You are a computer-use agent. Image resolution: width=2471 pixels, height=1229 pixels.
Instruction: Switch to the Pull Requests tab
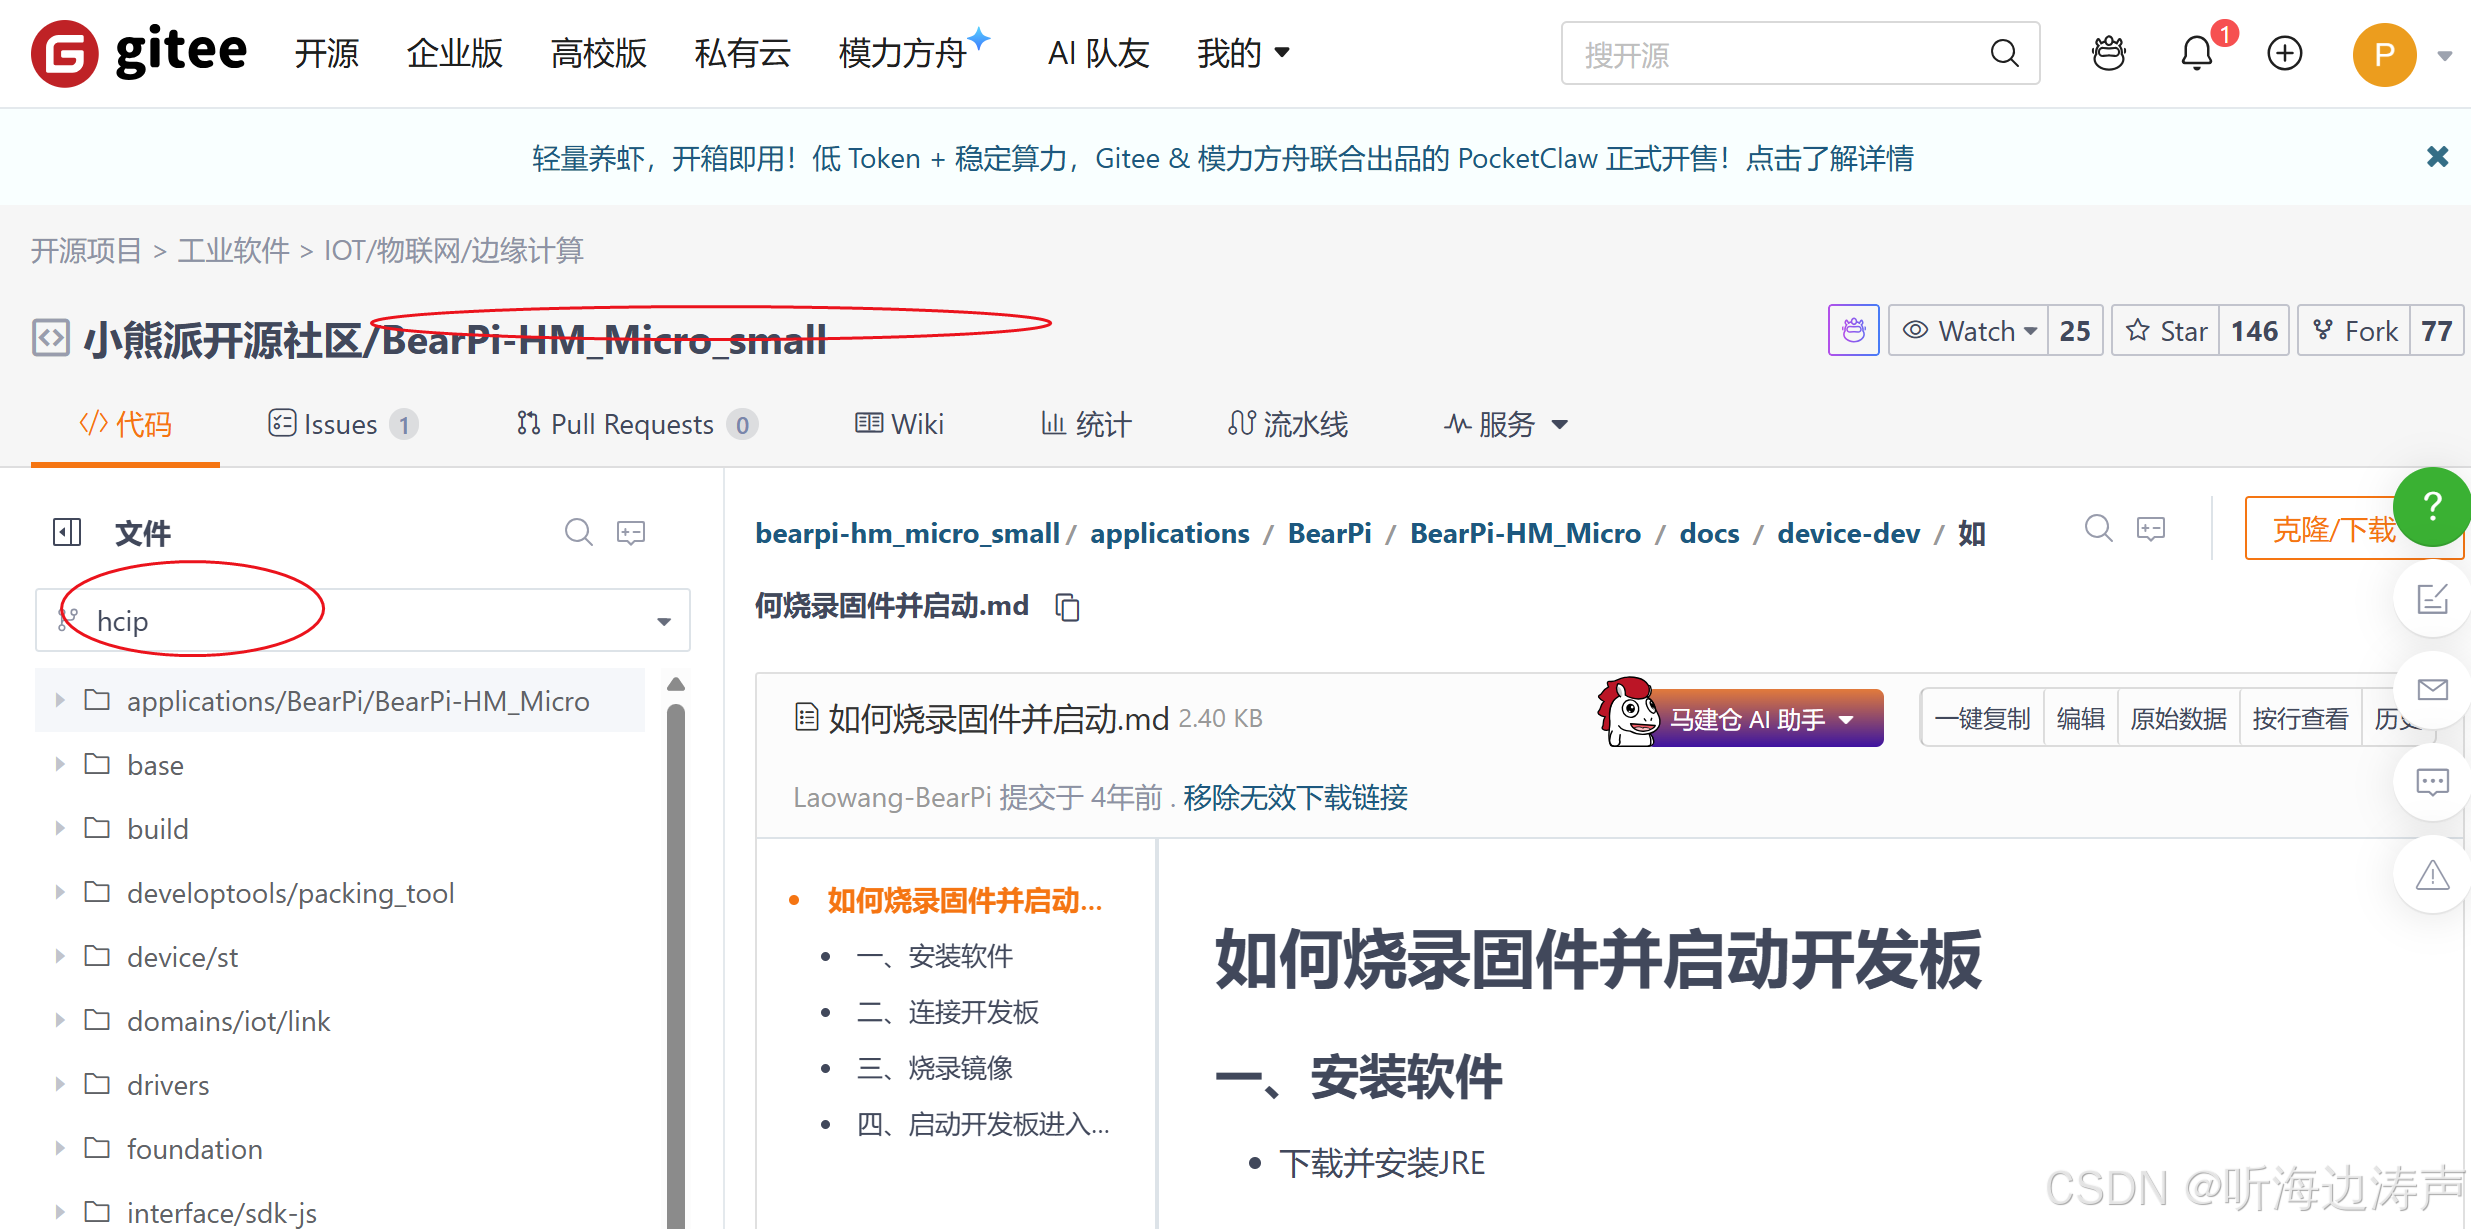point(636,424)
